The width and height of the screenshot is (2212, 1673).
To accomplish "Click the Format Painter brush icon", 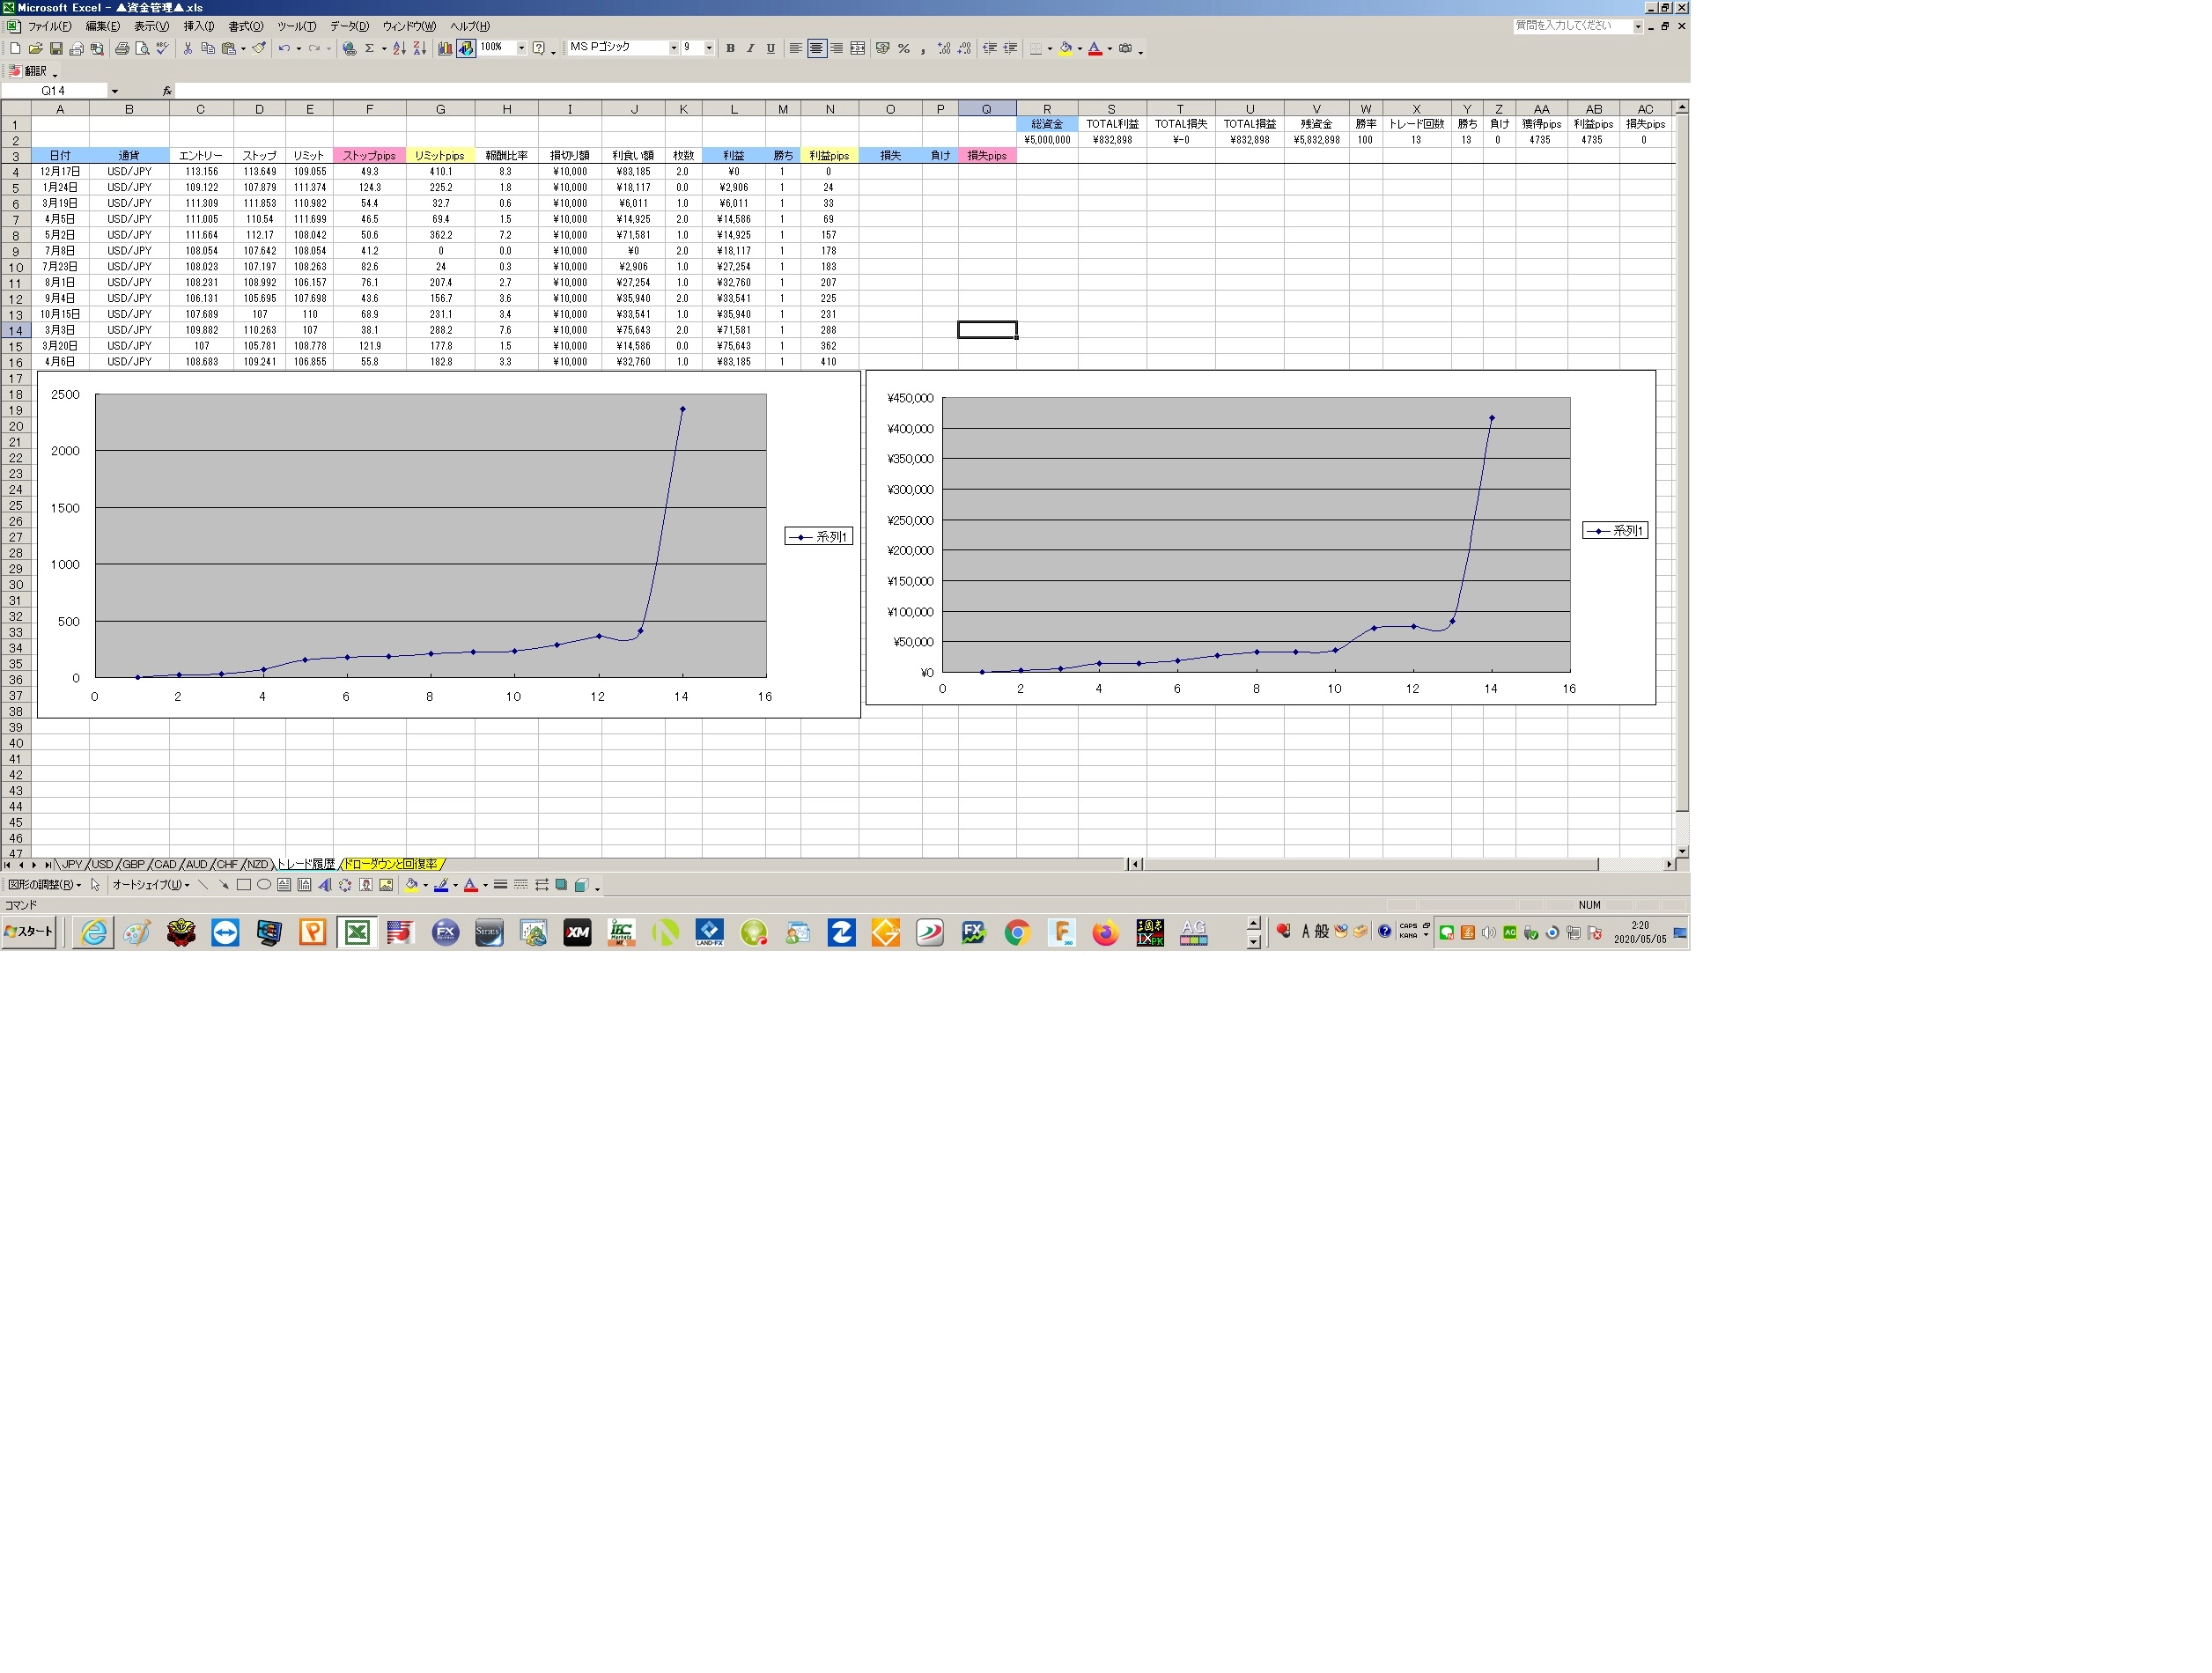I will point(259,48).
